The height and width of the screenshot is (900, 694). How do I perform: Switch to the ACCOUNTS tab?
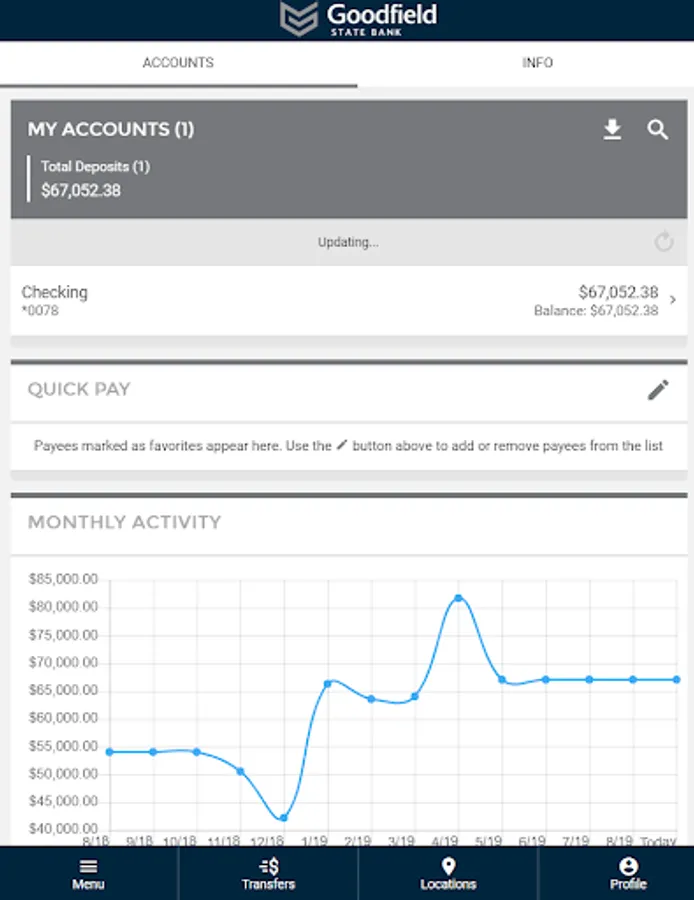pyautogui.click(x=178, y=63)
